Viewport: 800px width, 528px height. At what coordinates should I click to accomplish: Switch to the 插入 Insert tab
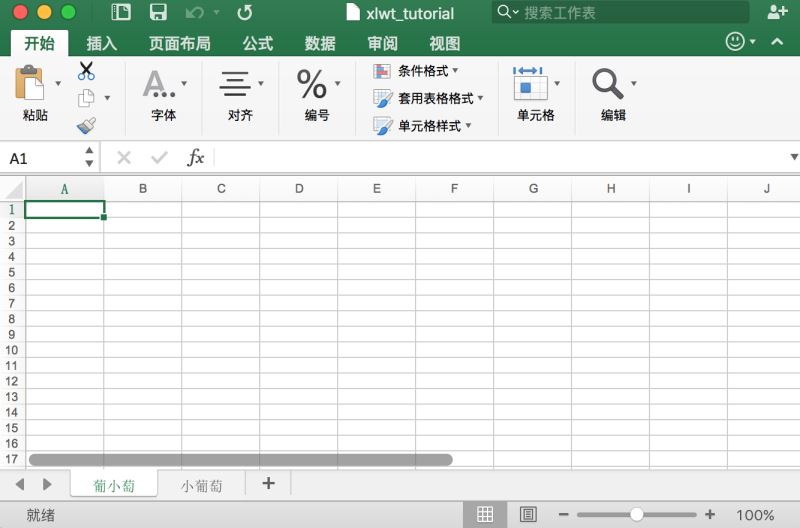(x=102, y=43)
